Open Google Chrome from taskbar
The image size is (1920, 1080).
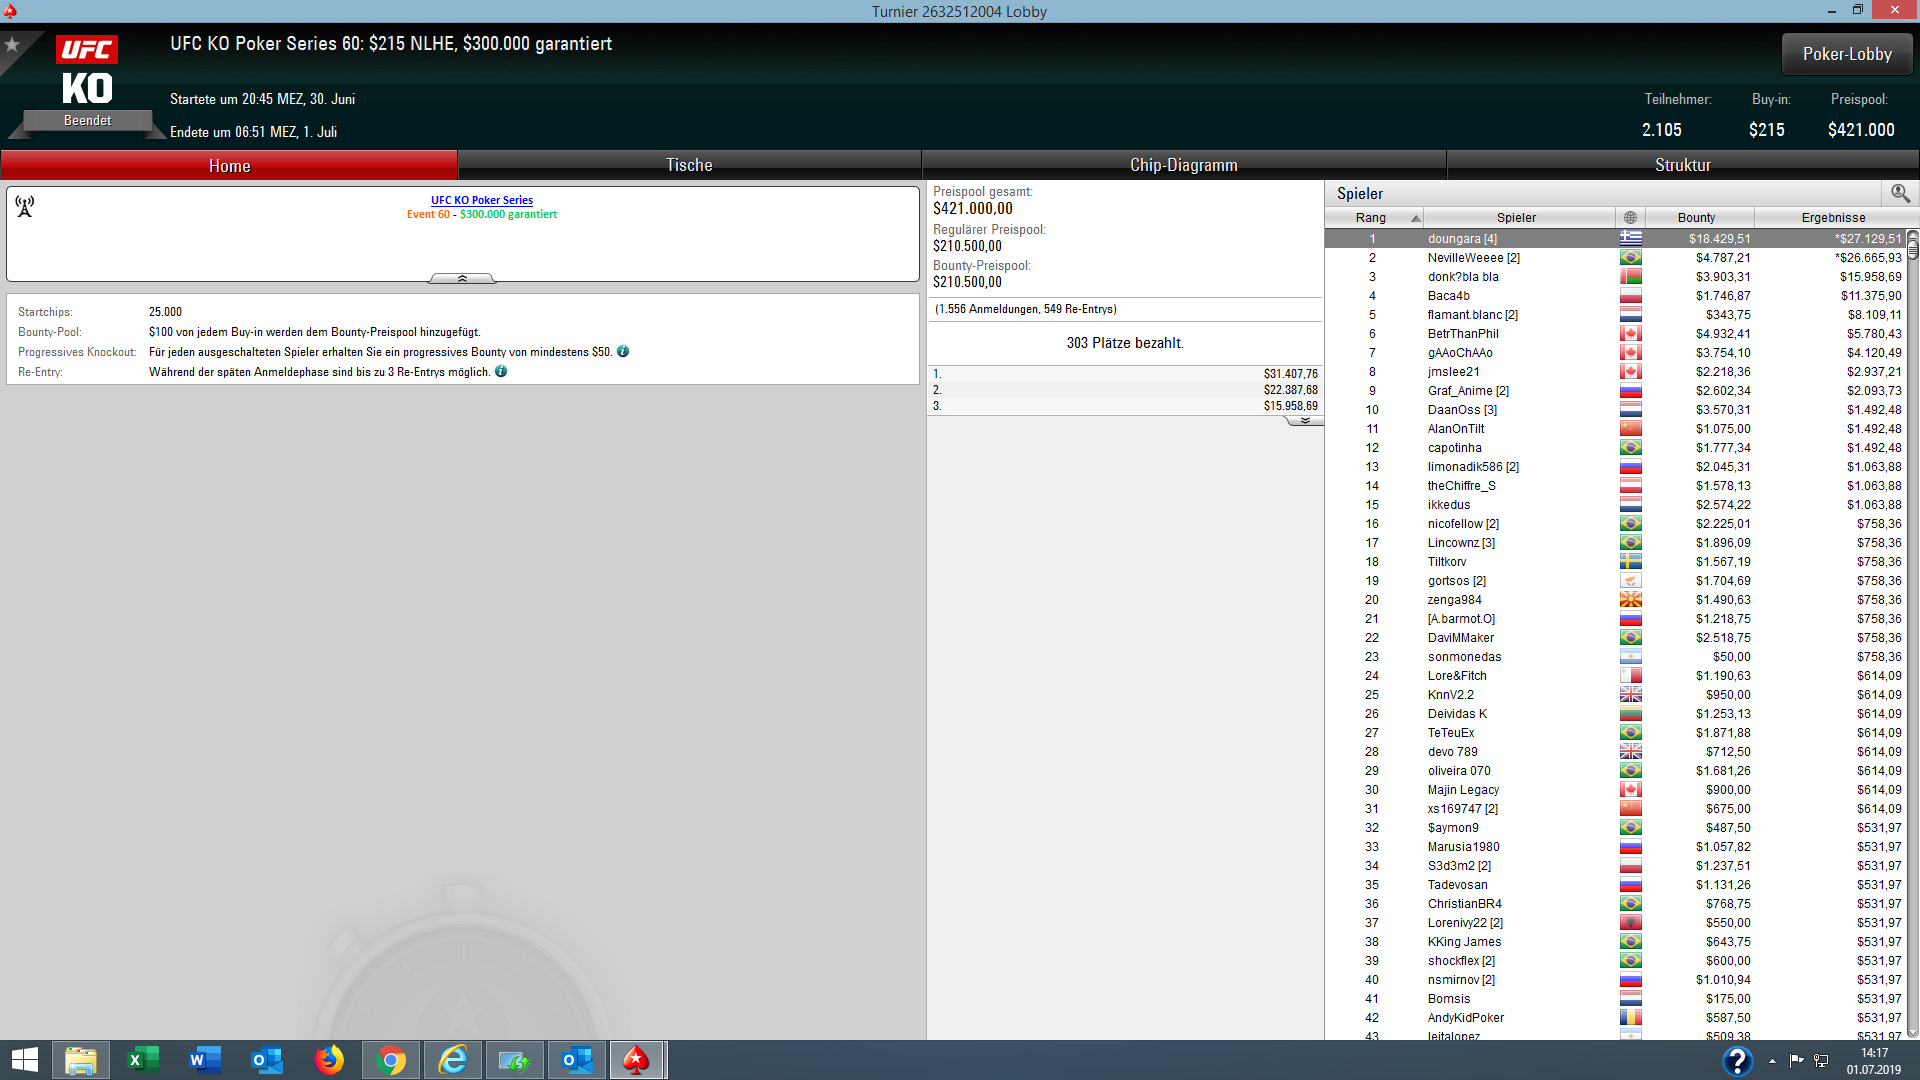[391, 1060]
